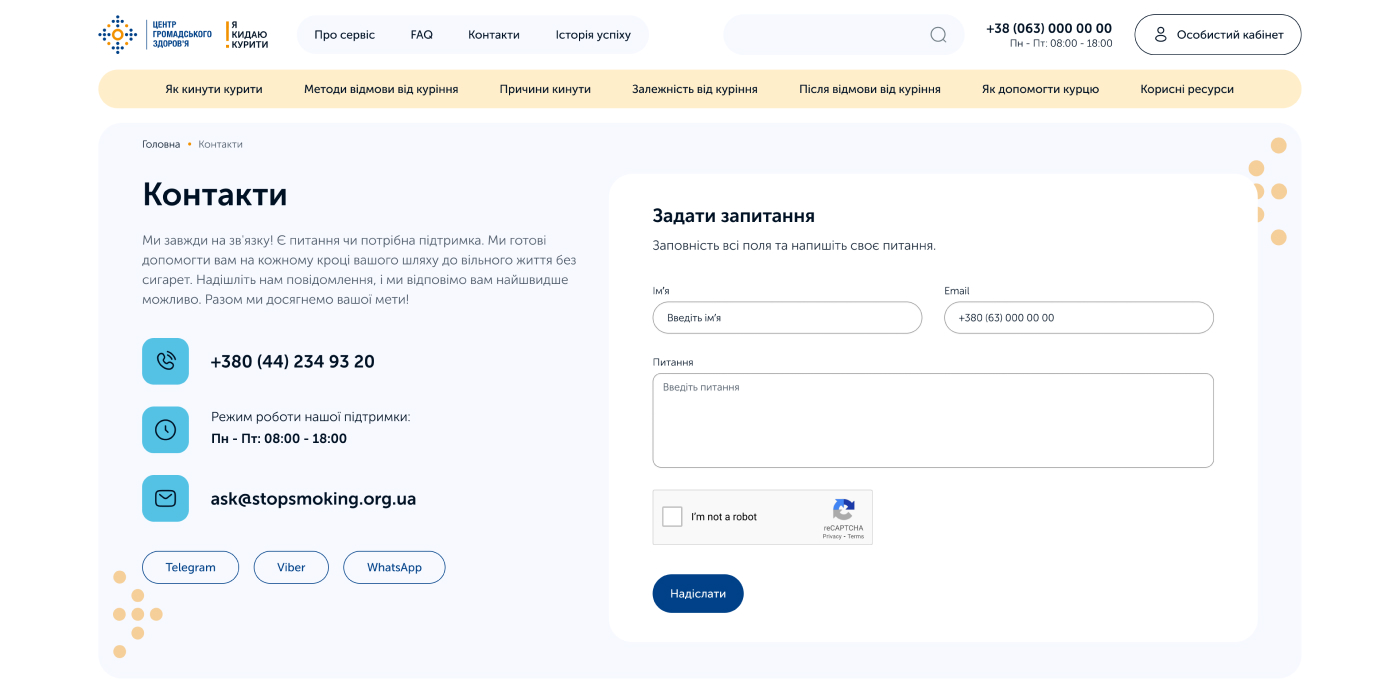This screenshot has width=1400, height=692.
Task: Click into the Питання textarea
Action: click(x=932, y=420)
